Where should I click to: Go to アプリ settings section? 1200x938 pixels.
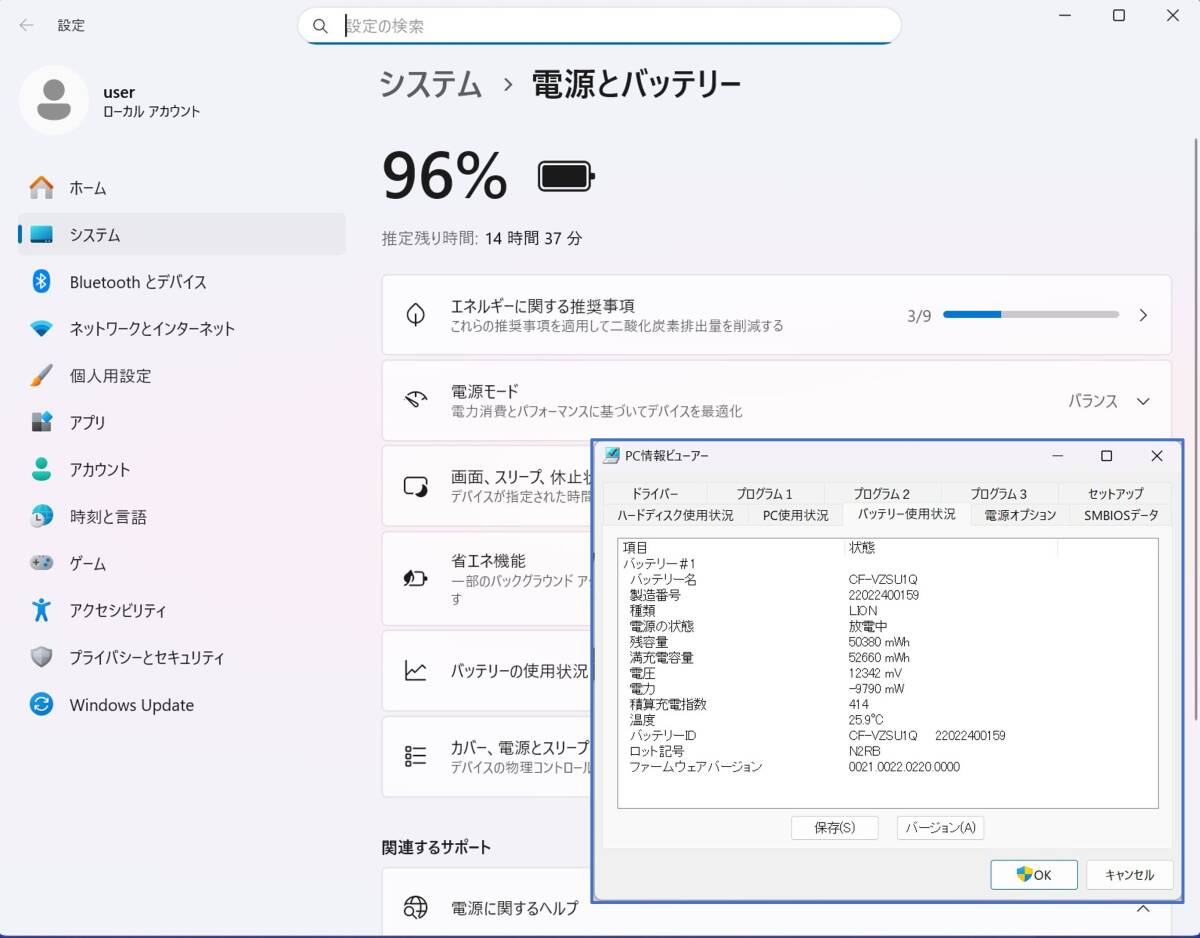(87, 423)
